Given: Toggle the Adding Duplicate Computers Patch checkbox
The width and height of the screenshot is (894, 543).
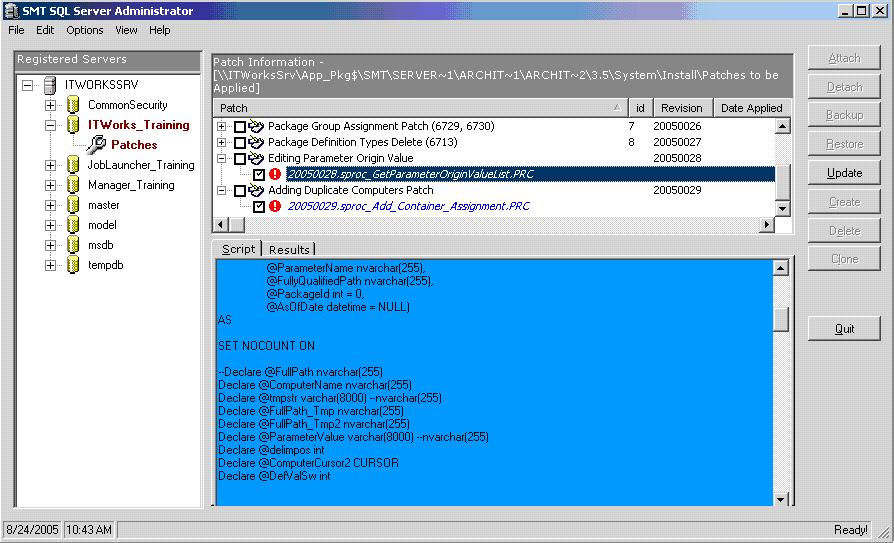Looking at the screenshot, I should (x=240, y=191).
